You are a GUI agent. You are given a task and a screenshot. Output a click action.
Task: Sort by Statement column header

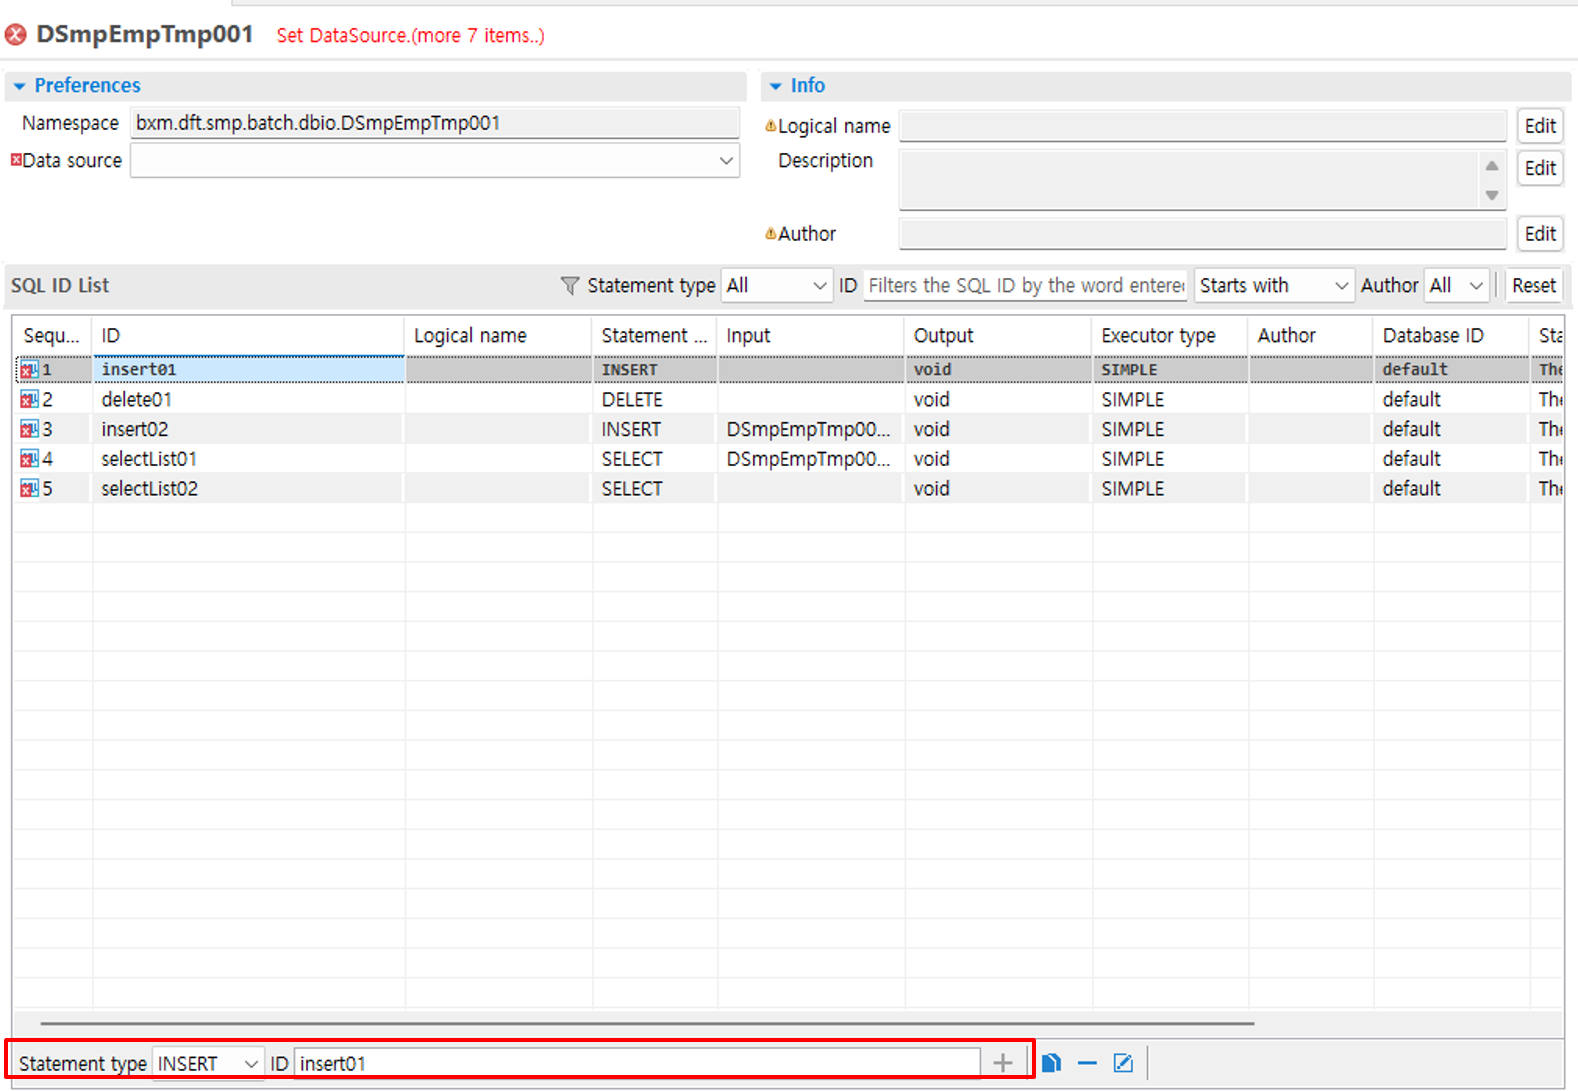[654, 336]
